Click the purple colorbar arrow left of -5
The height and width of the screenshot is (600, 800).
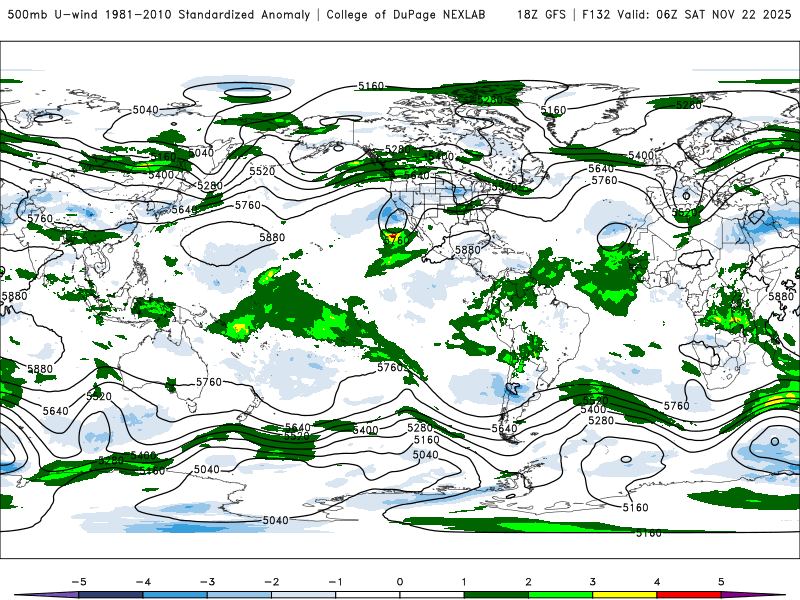click(x=46, y=595)
